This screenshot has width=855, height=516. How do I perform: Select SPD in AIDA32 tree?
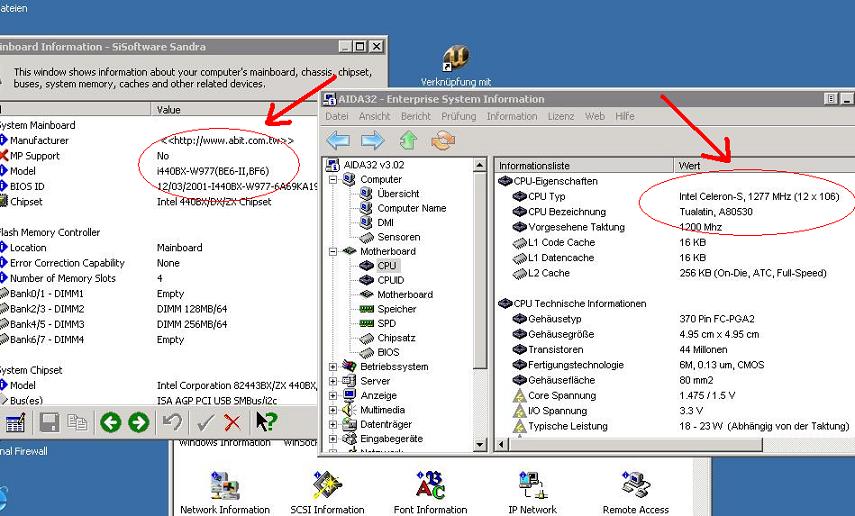pos(387,323)
